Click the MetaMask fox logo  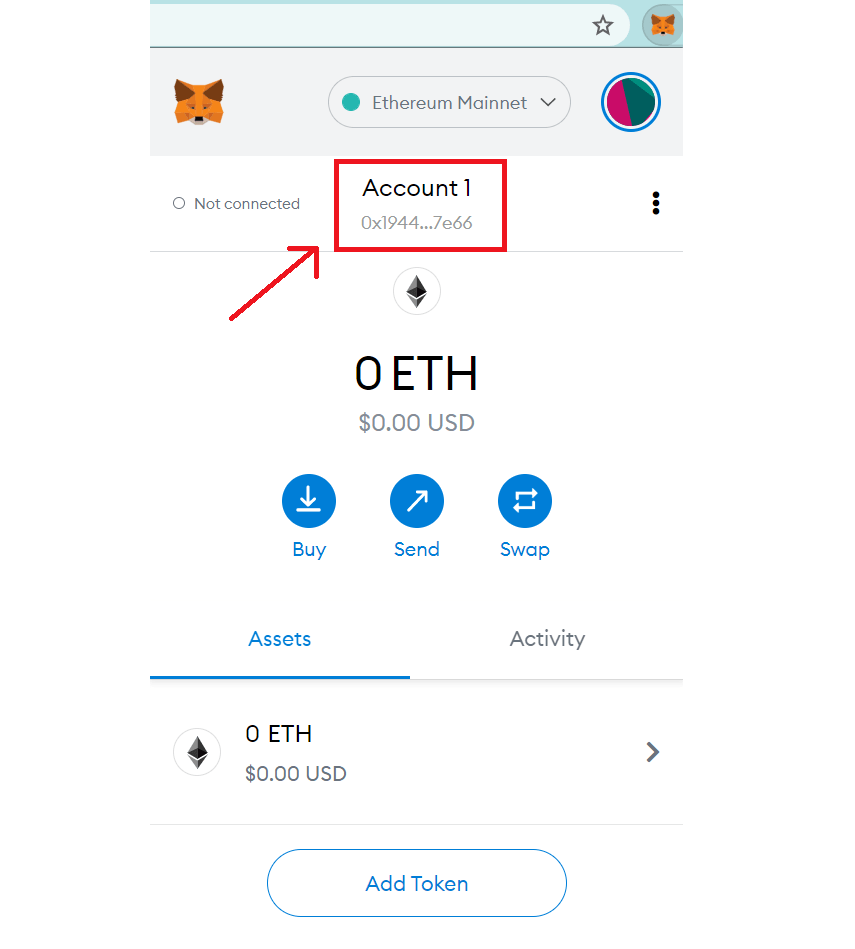pos(199,102)
